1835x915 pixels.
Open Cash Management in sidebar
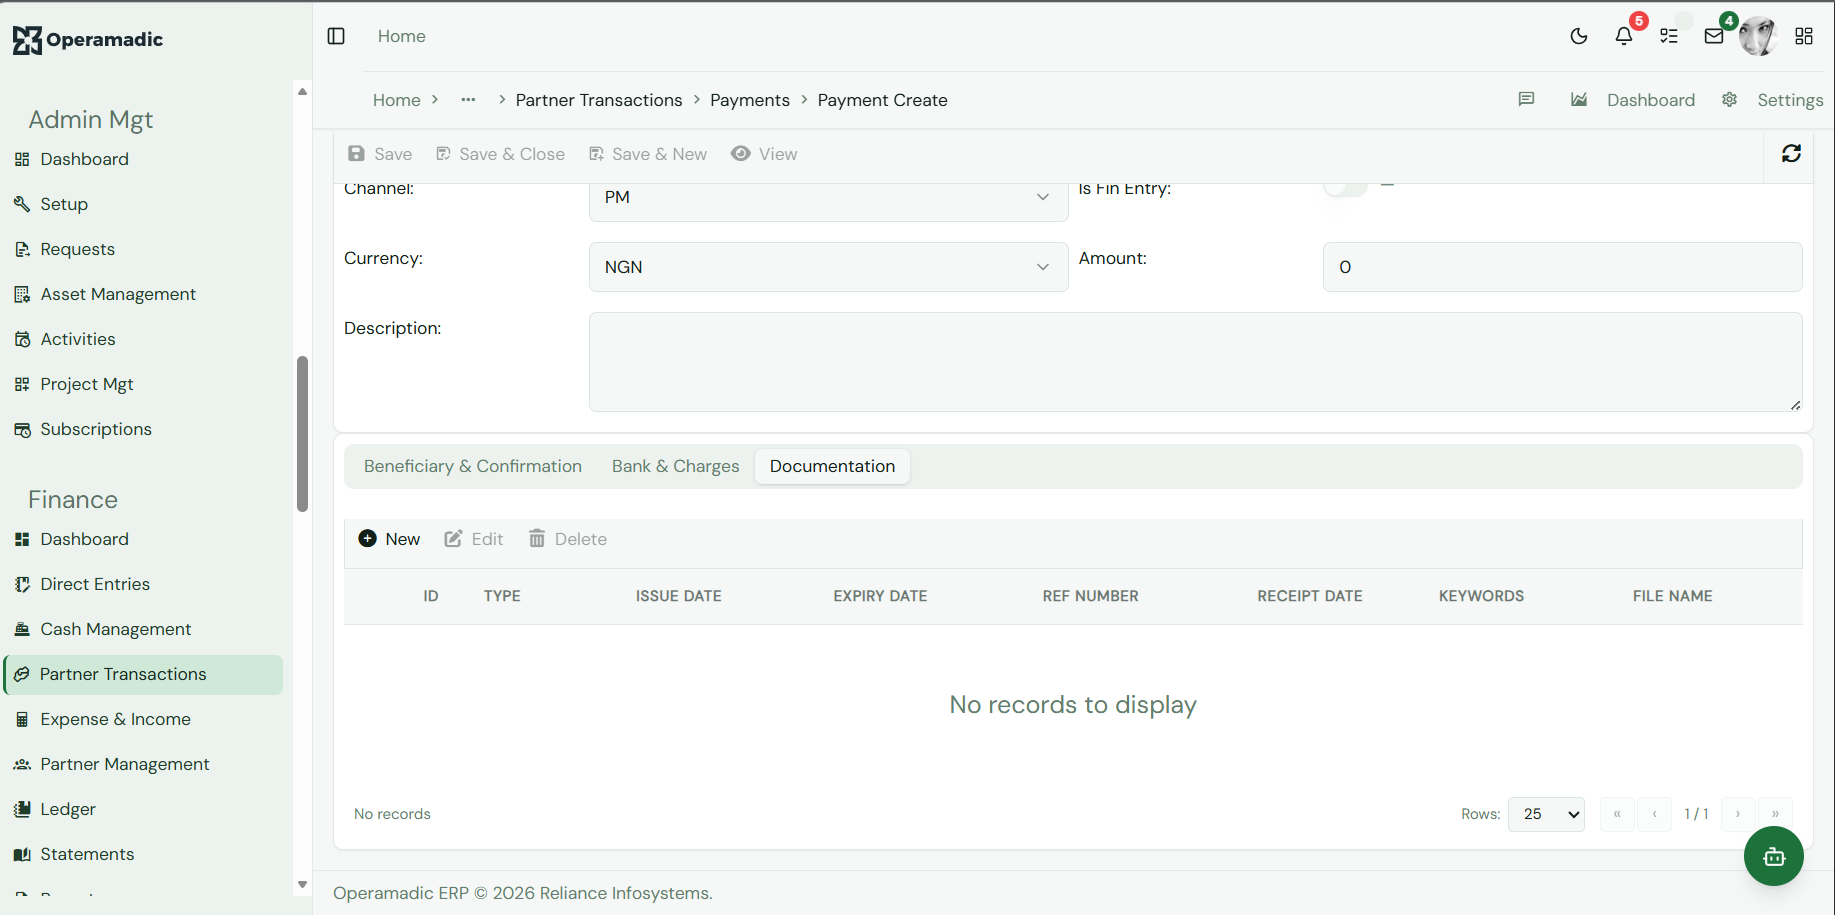(116, 629)
